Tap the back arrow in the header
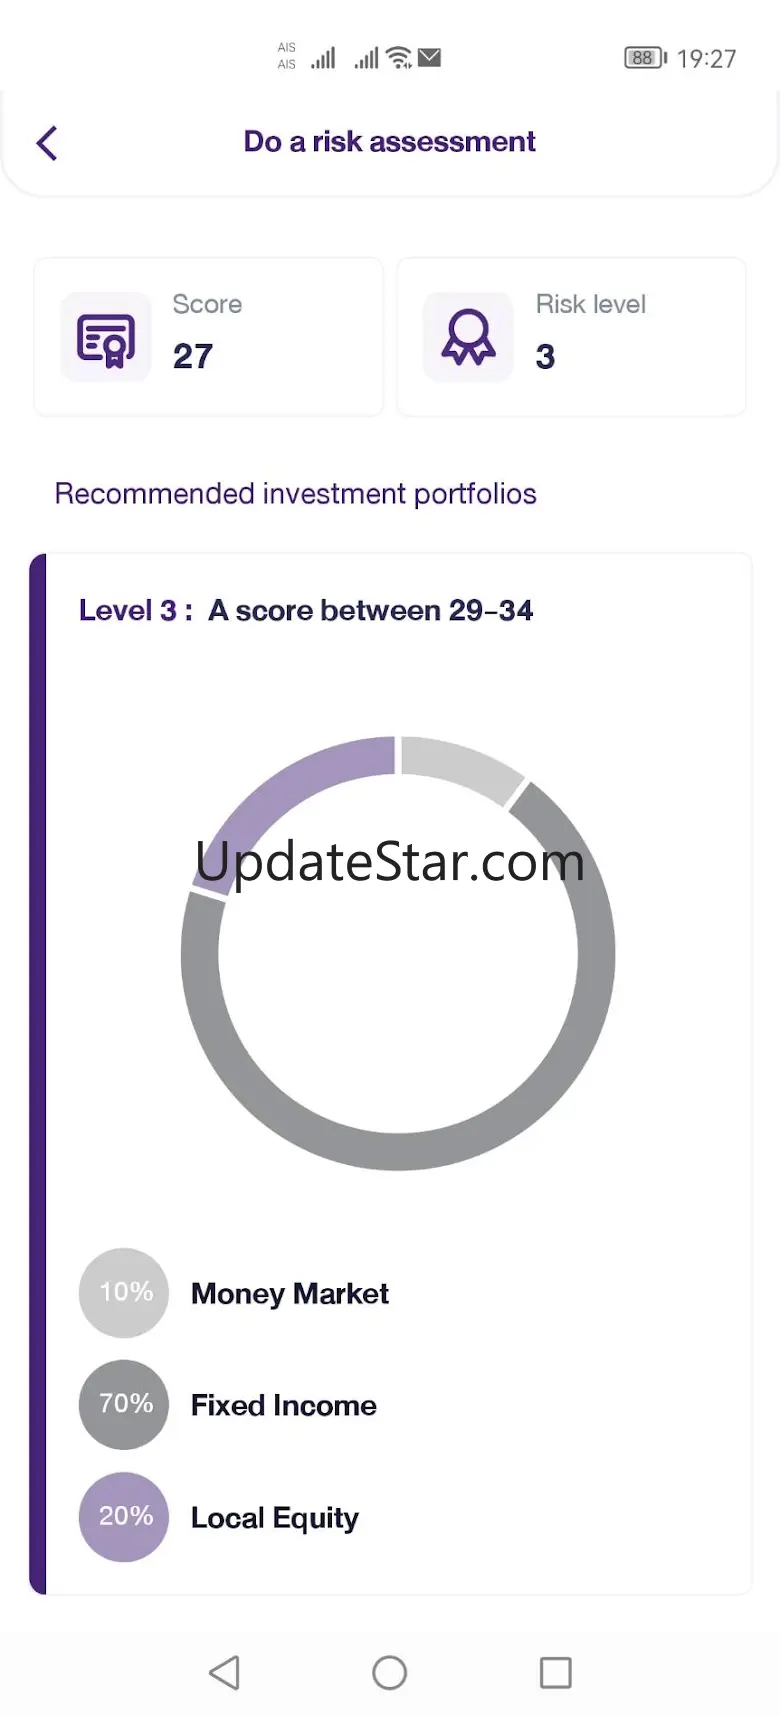This screenshot has width=780, height=1715. (47, 143)
